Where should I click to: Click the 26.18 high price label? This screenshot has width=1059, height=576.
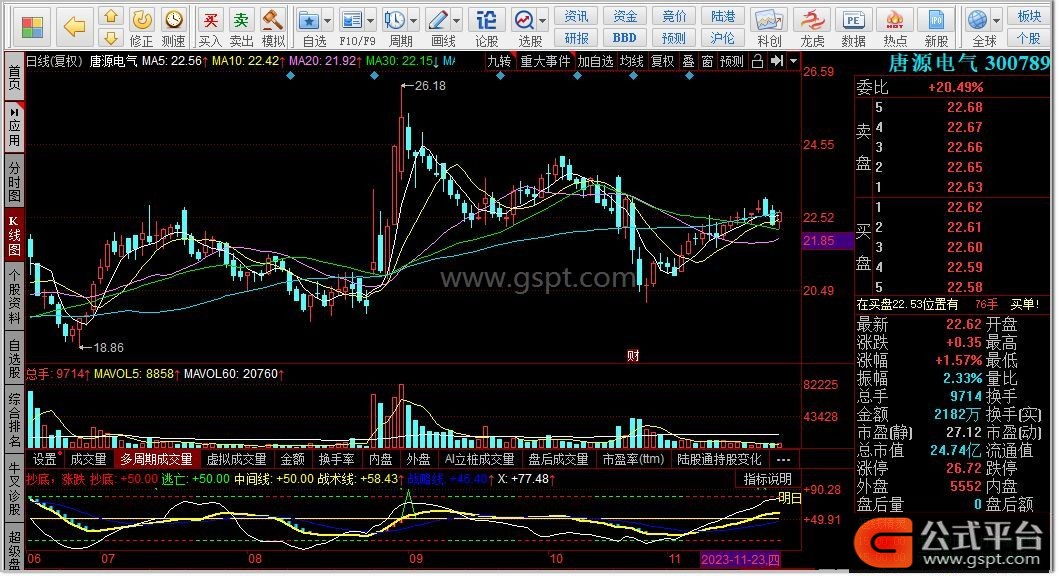coord(430,86)
